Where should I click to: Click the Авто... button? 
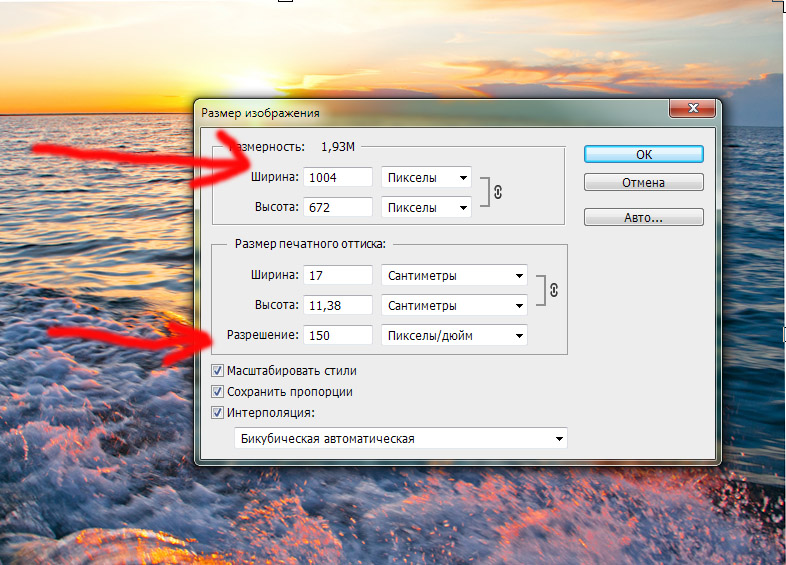643,217
